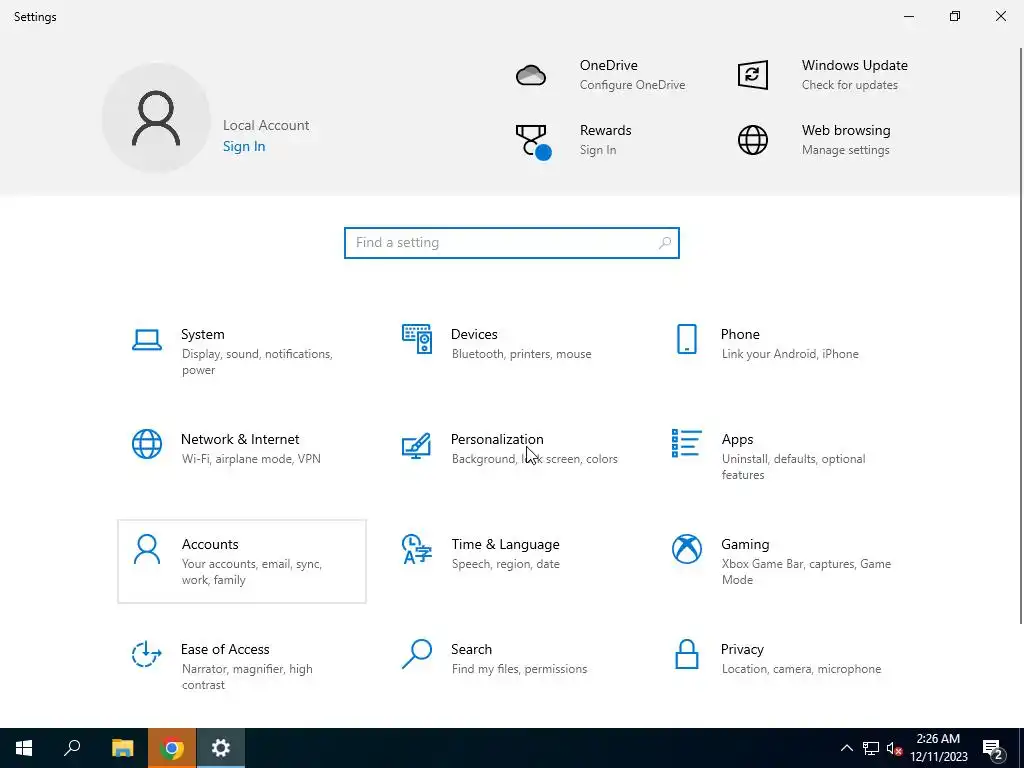This screenshot has height=768, width=1024.
Task: Click the OneDrive cloud icon
Action: click(x=531, y=75)
